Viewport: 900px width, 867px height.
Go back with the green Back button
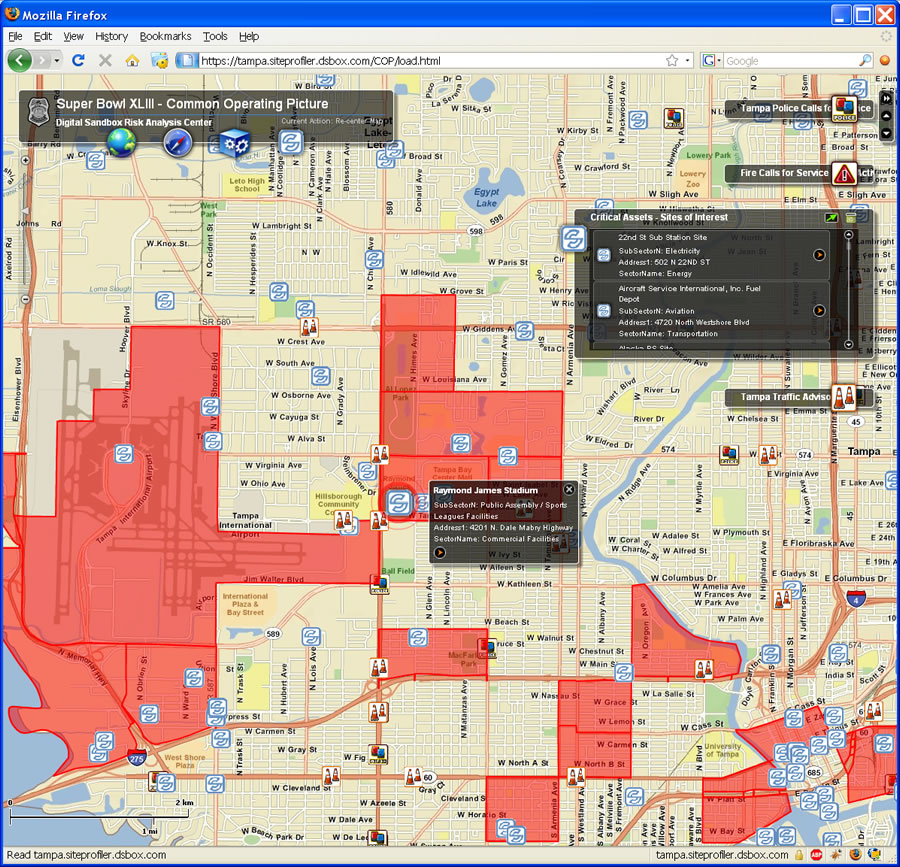(x=19, y=60)
